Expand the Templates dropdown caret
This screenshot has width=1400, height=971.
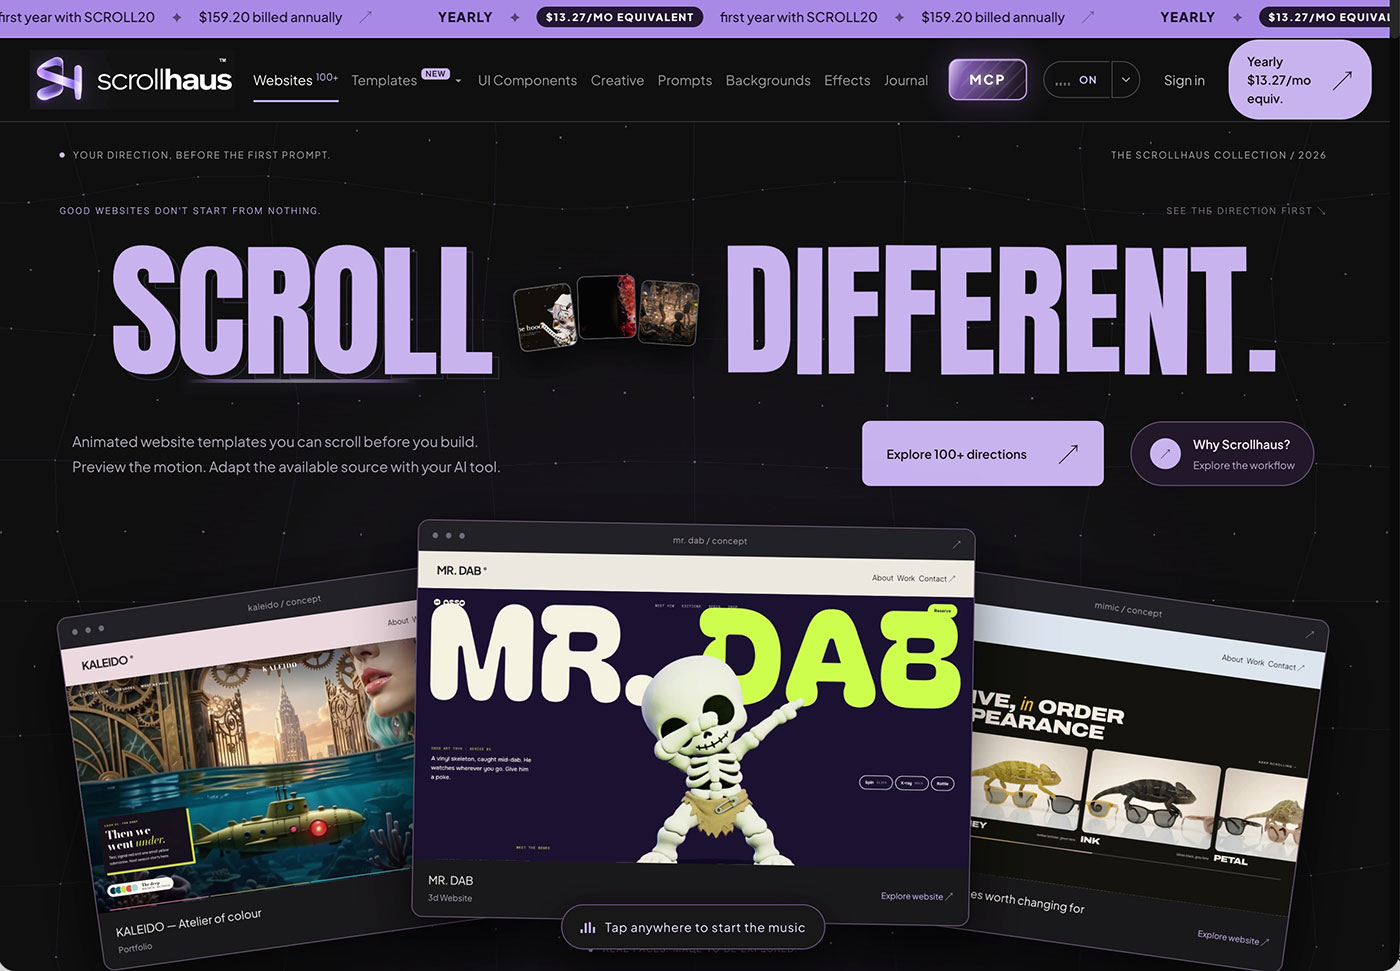pyautogui.click(x=458, y=81)
